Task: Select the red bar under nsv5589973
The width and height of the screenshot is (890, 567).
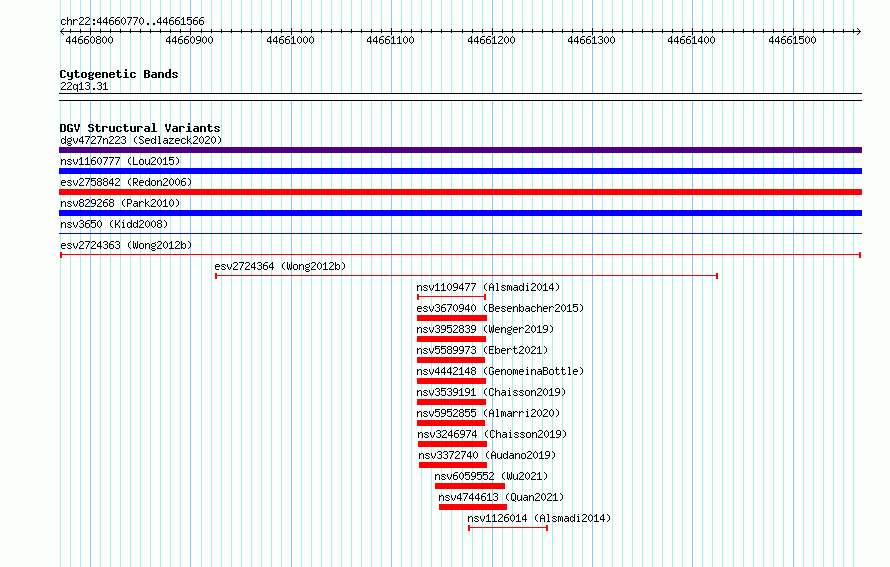Action: (x=451, y=360)
